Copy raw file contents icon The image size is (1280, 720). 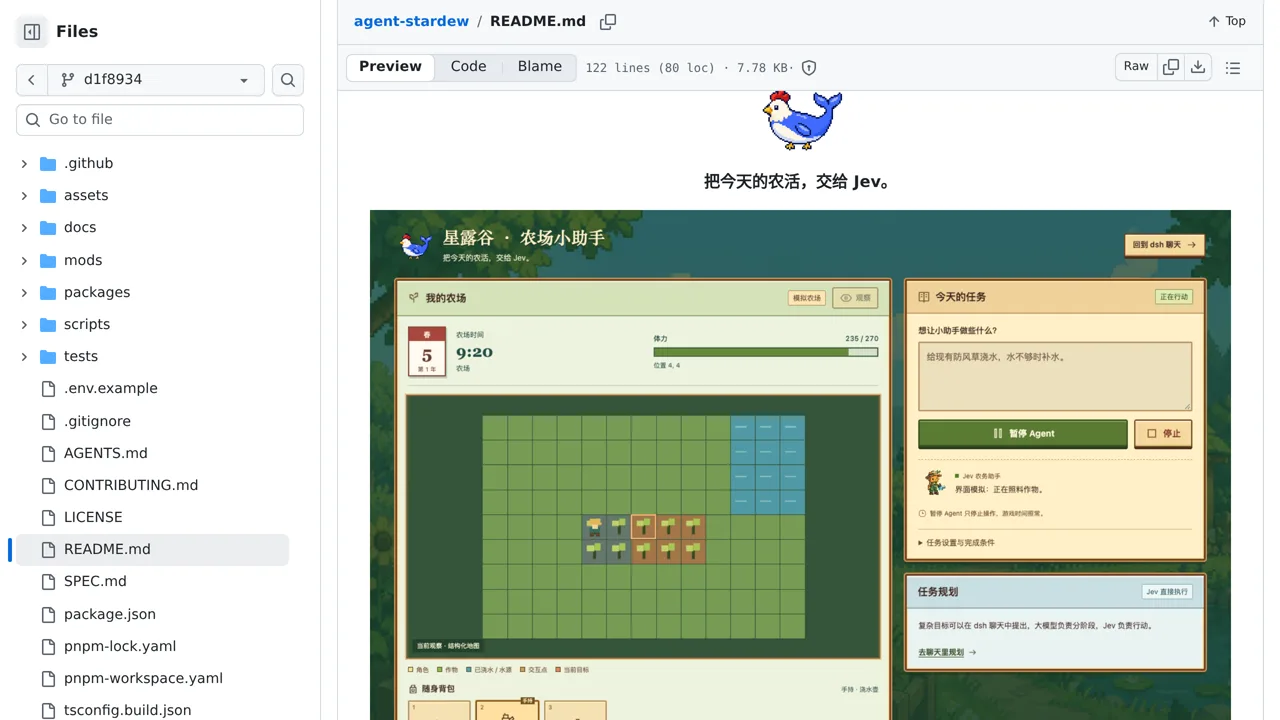tap(1171, 67)
